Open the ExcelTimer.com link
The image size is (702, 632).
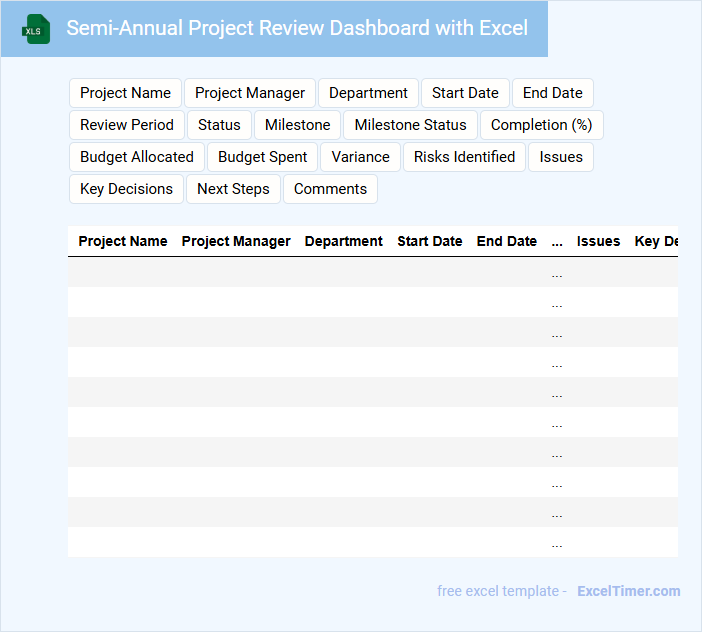(x=628, y=591)
